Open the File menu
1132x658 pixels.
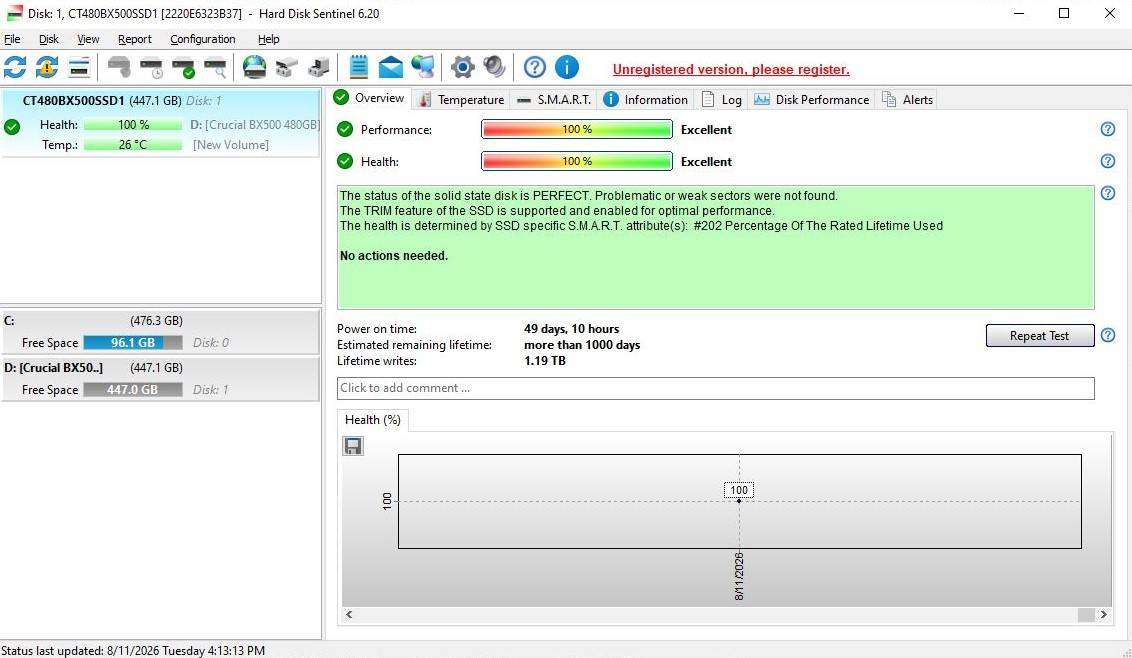[12, 39]
